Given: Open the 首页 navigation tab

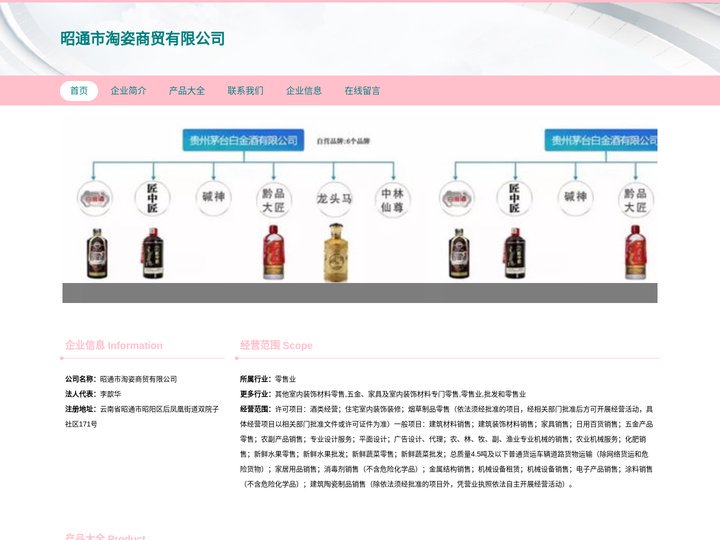Looking at the screenshot, I should click(x=79, y=91).
